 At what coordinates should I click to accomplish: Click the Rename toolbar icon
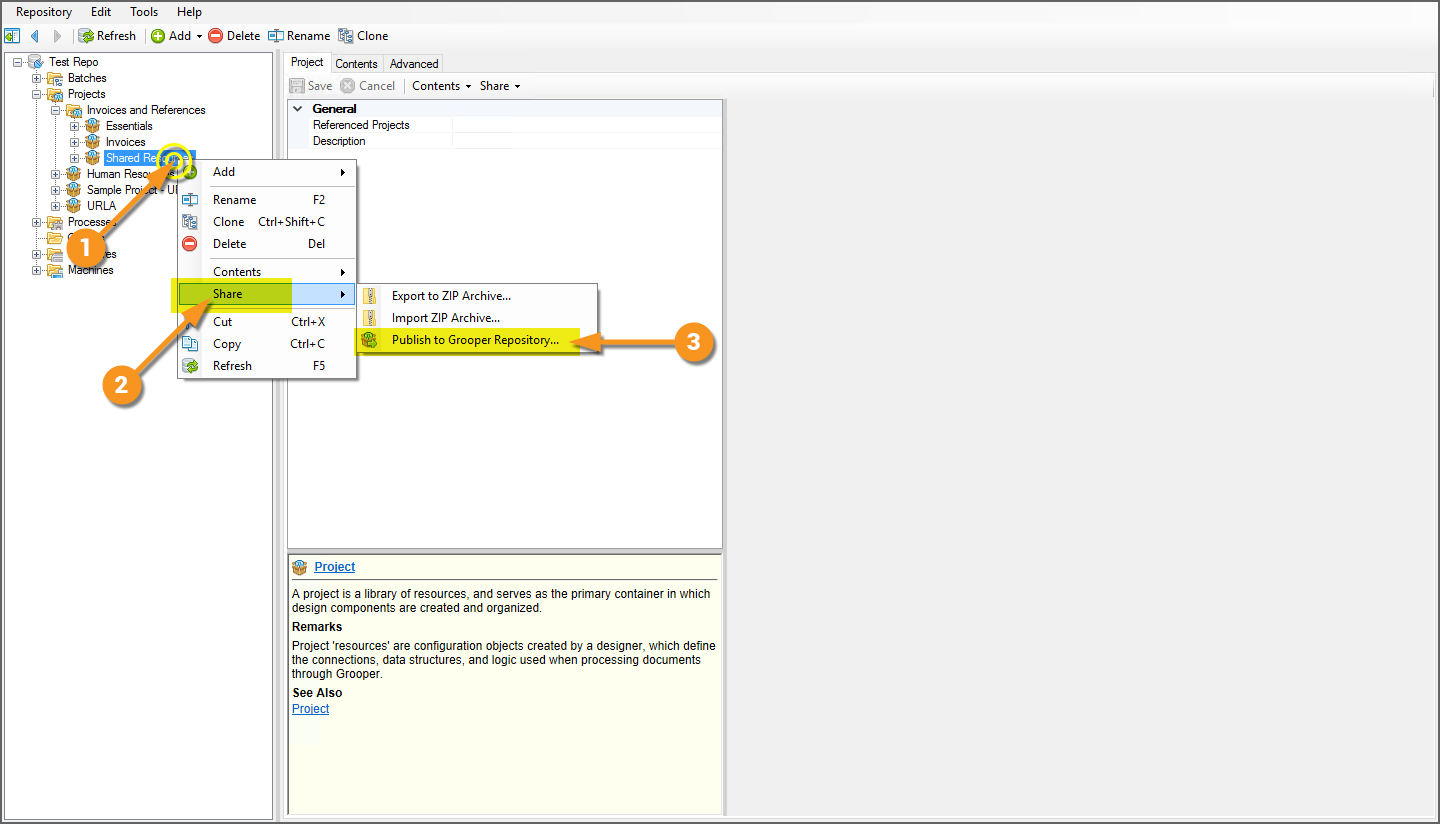click(x=276, y=36)
